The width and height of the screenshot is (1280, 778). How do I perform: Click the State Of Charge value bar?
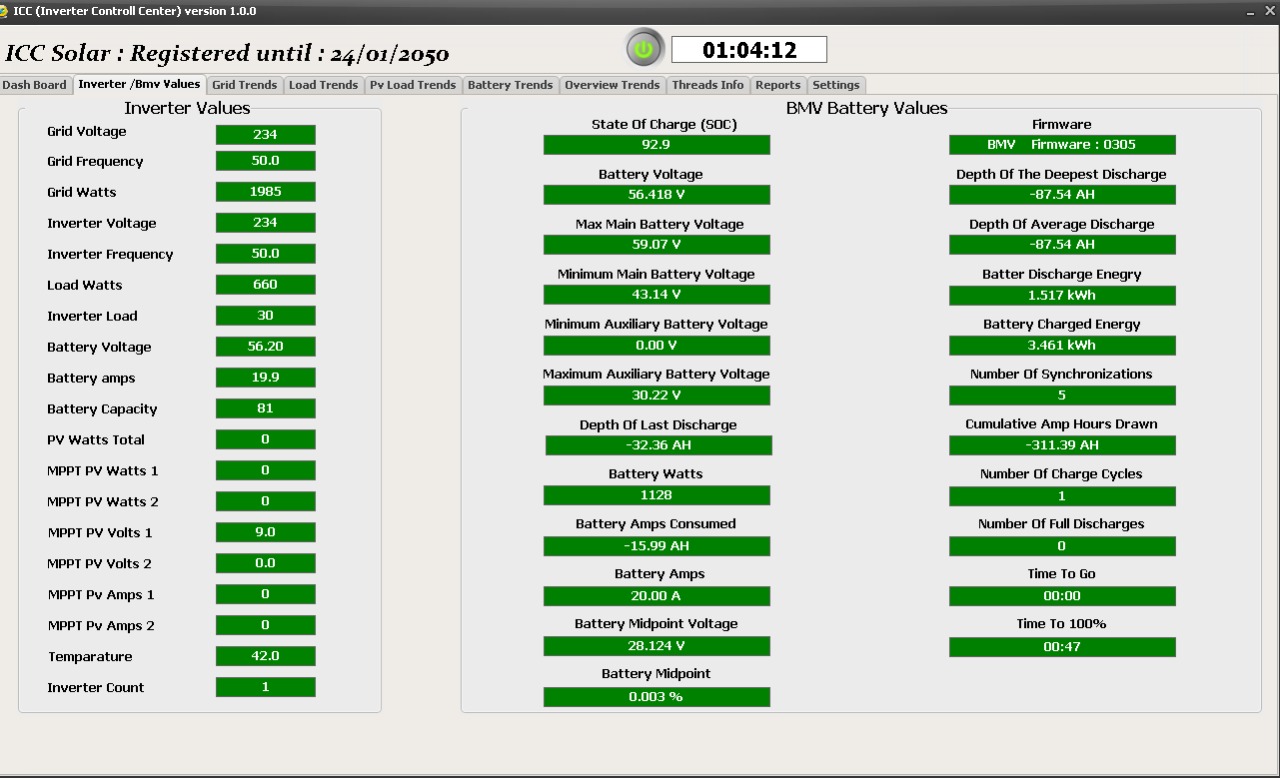click(656, 145)
